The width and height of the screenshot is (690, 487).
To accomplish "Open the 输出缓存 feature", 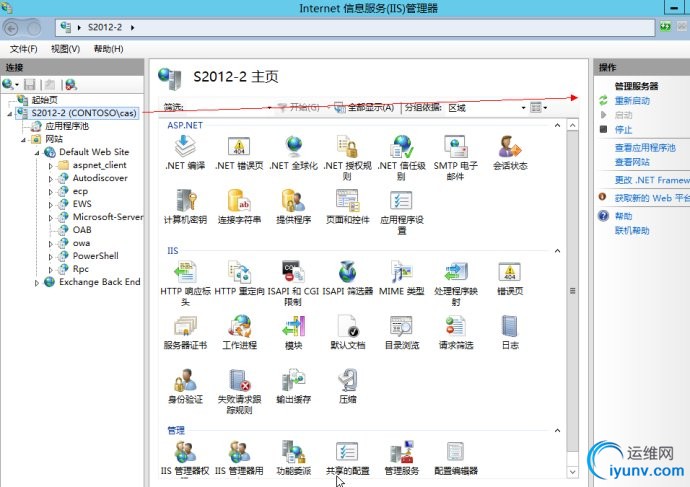I will [294, 386].
